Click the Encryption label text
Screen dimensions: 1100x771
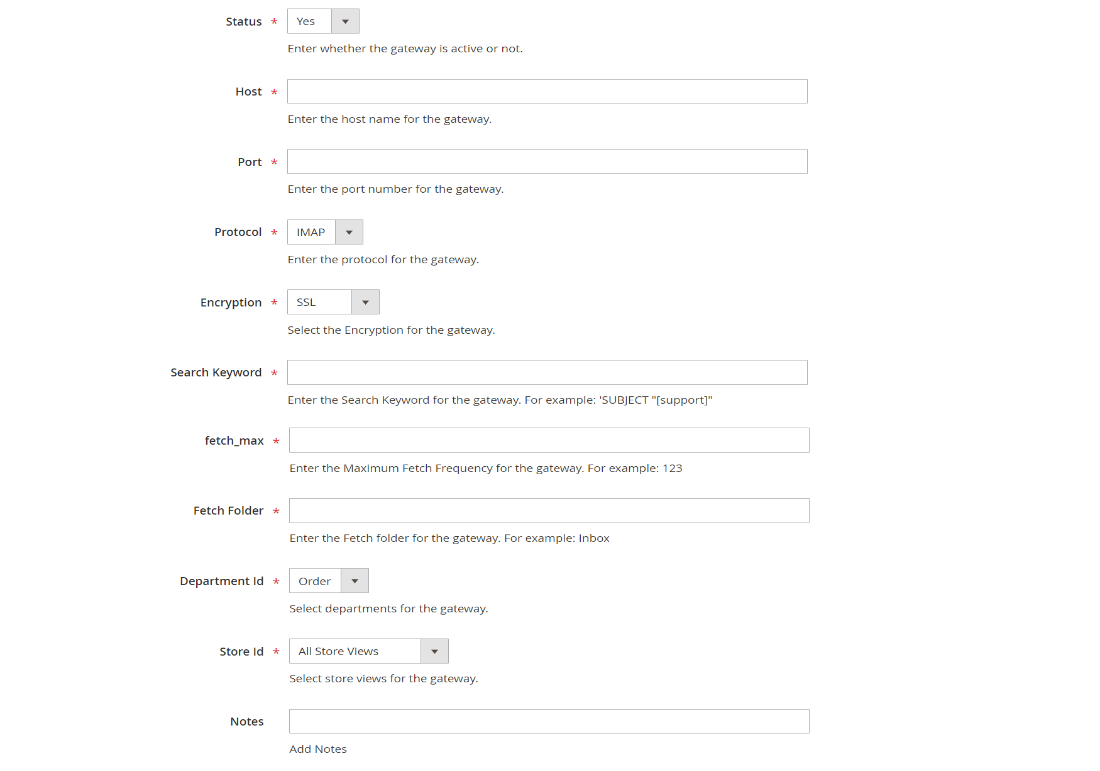(231, 302)
